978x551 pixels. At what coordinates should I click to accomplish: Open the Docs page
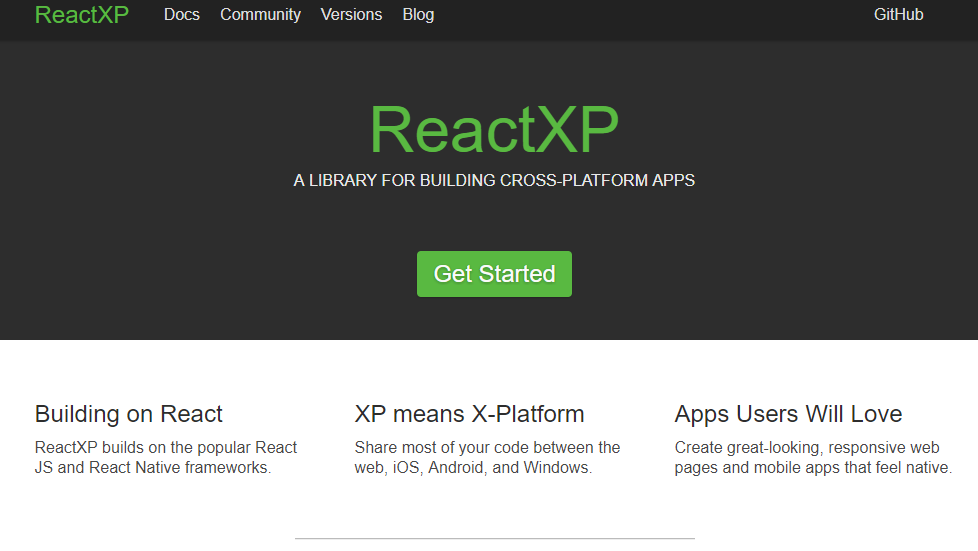point(182,14)
